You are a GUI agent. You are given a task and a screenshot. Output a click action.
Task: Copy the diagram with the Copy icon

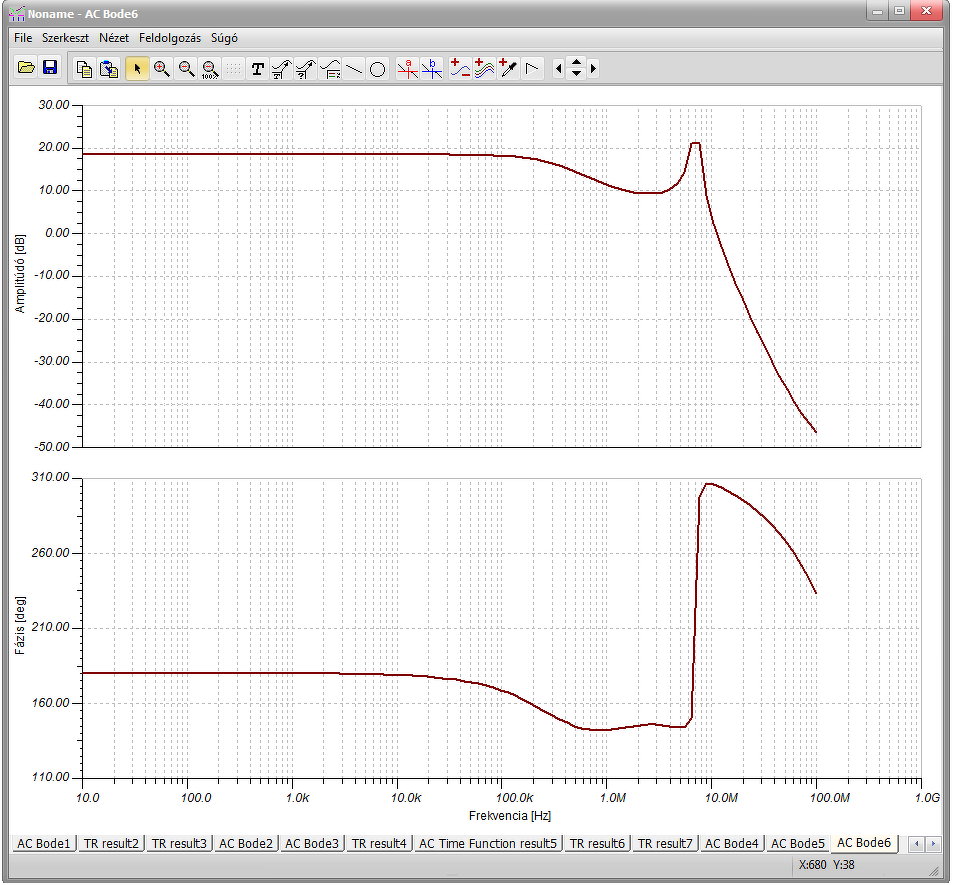84,69
